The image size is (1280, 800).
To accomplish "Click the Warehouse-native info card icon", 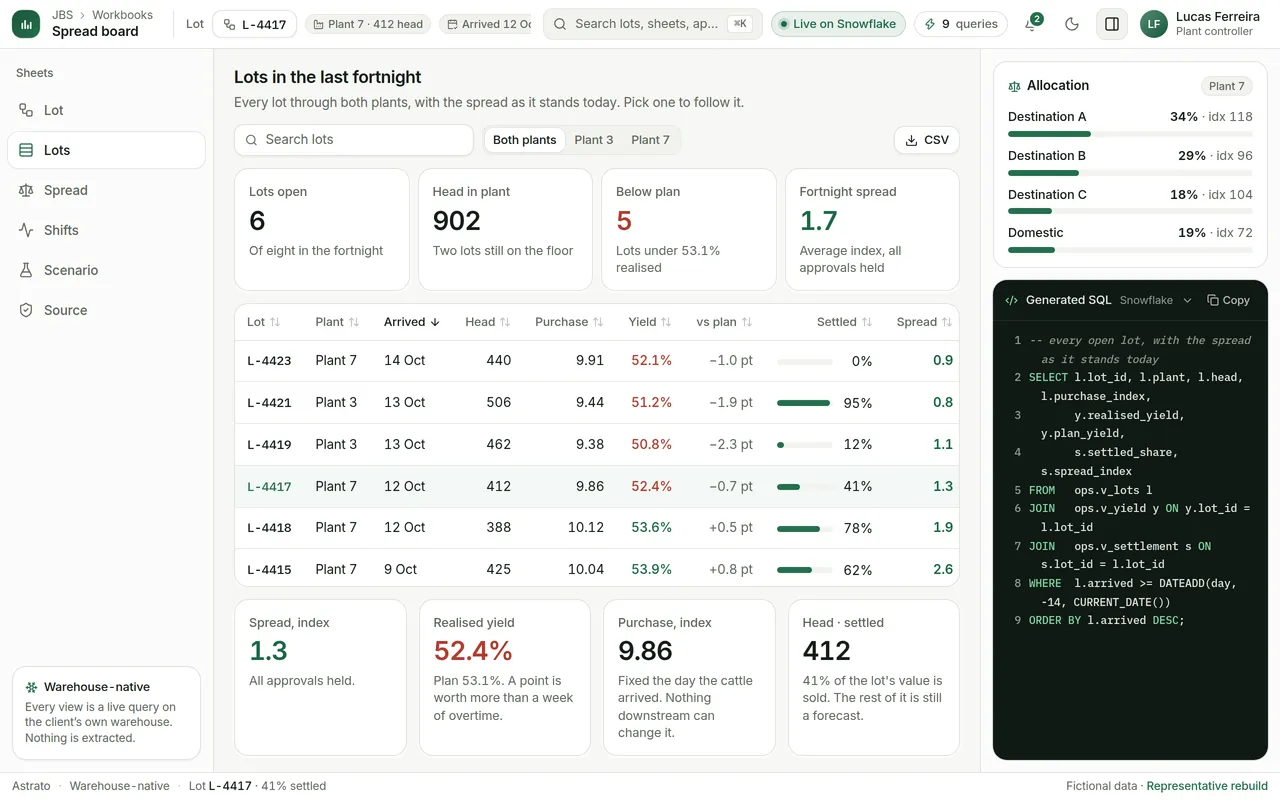I will point(31,687).
